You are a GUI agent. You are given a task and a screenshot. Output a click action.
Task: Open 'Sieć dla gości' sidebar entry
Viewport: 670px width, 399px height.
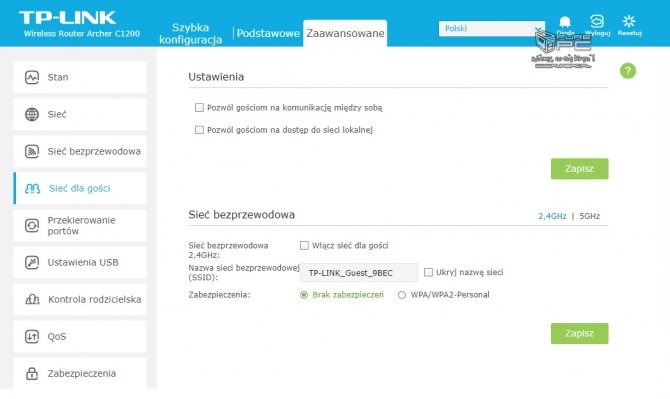click(x=80, y=188)
